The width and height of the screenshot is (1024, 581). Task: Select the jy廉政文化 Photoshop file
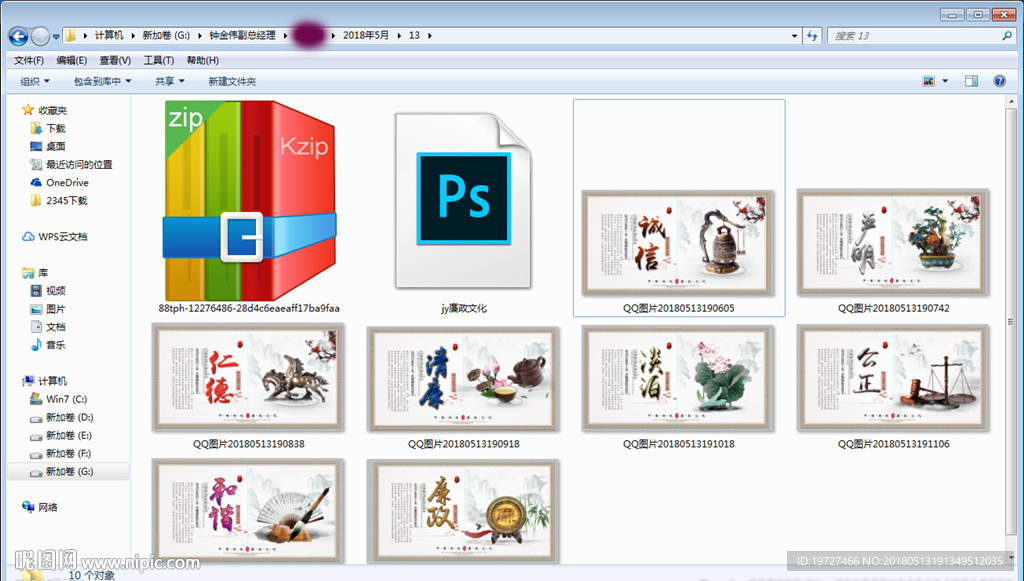464,200
